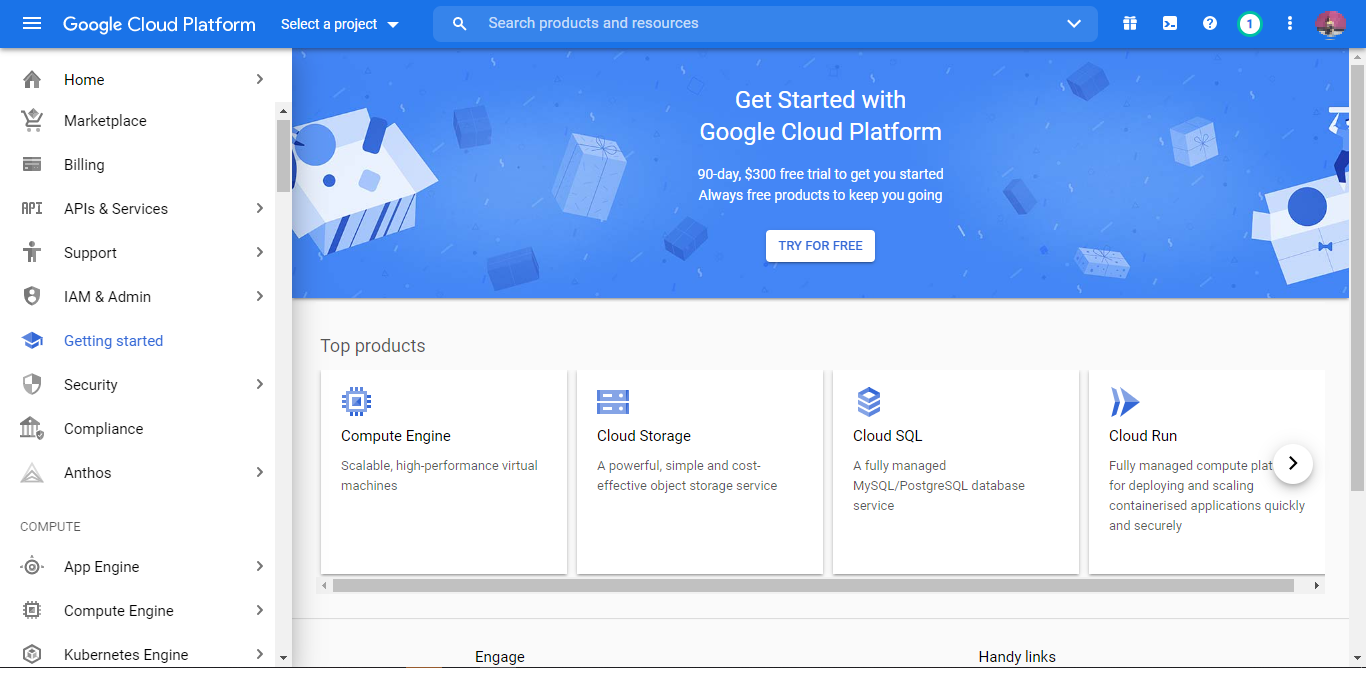This screenshot has width=1366, height=698.
Task: Click the TRY FOR FREE button
Action: [x=820, y=246]
